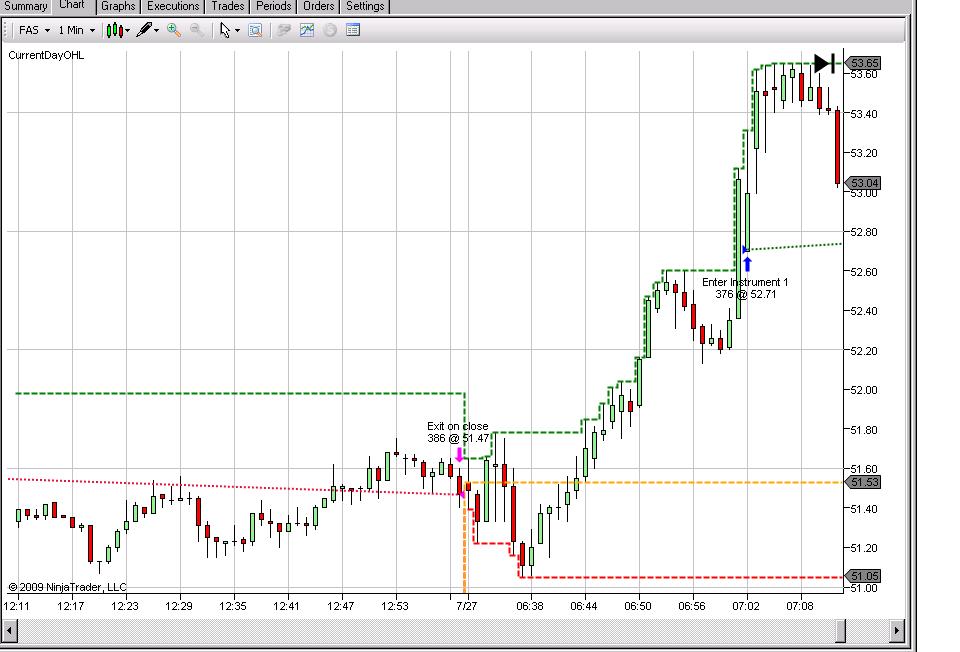
Task: Open the Graphs tab
Action: pos(118,6)
